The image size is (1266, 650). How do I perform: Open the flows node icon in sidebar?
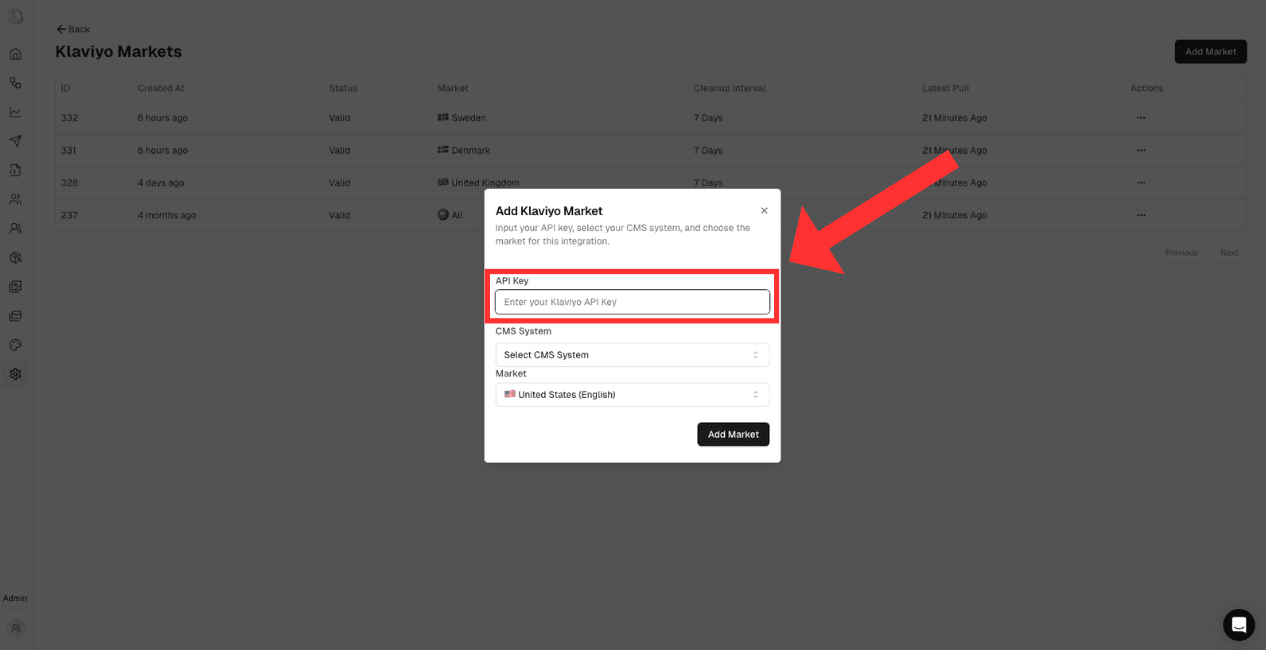coord(15,83)
